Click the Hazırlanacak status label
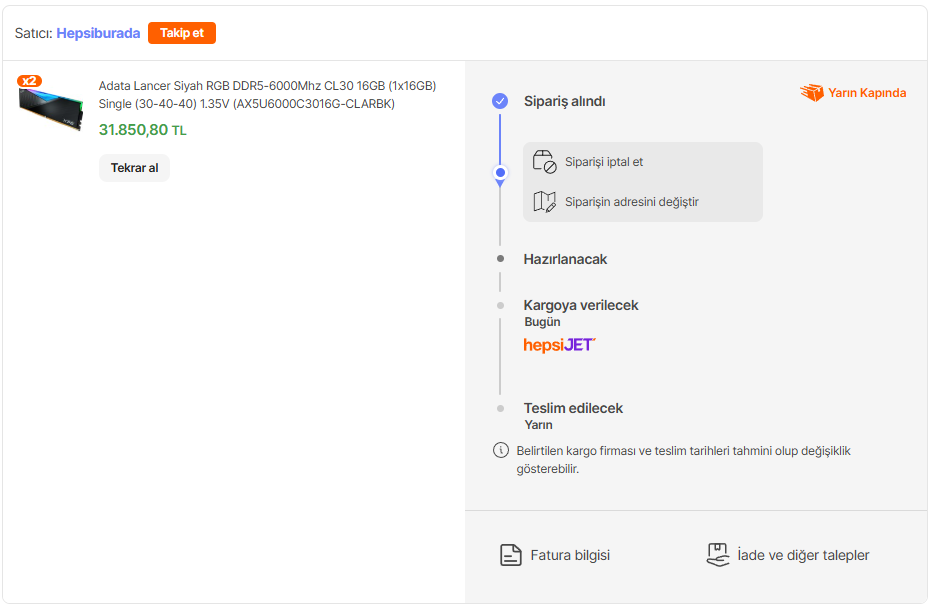This screenshot has width=945, height=610. [x=565, y=259]
